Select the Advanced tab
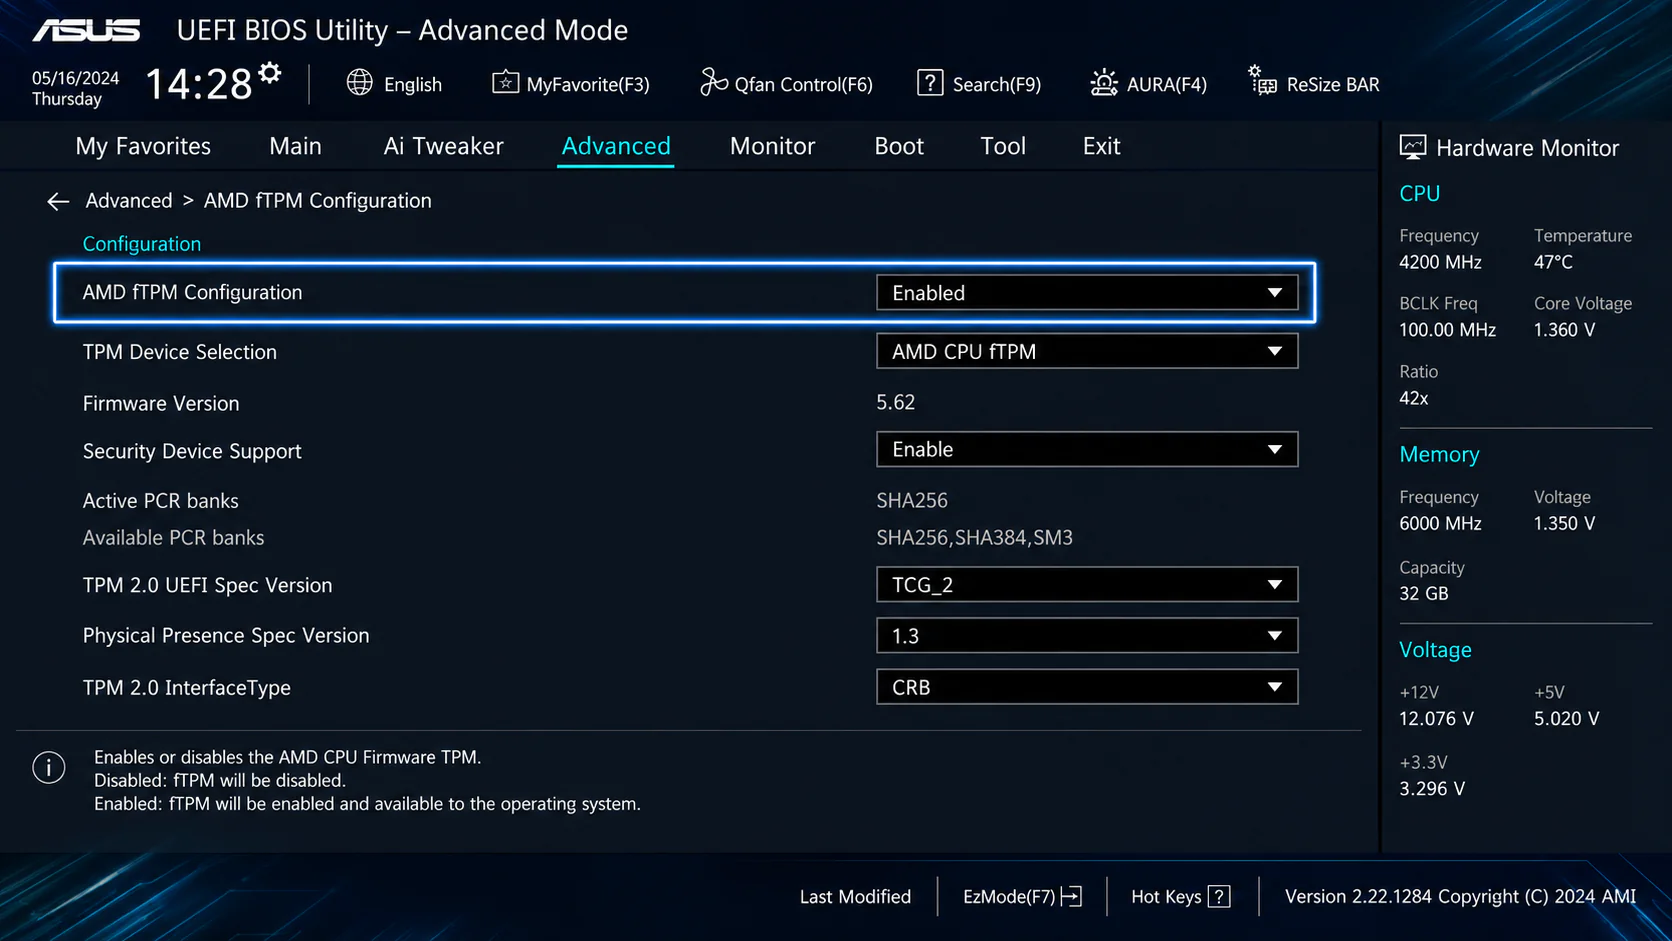The height and width of the screenshot is (941, 1672). 616,146
